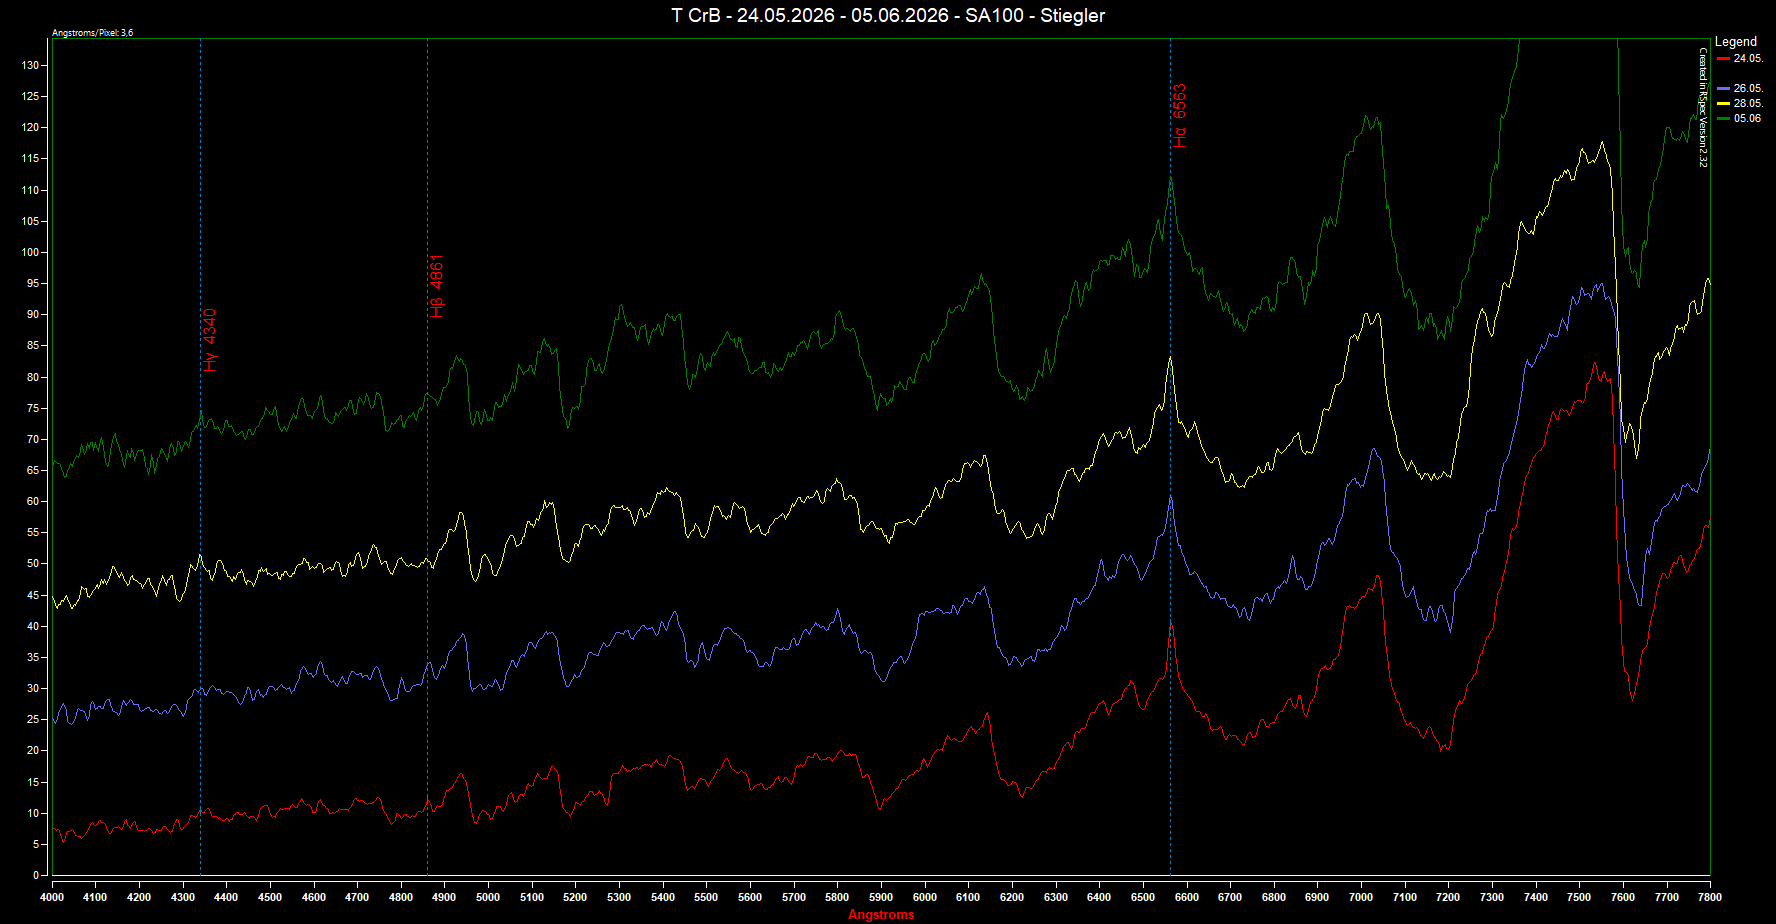The height and width of the screenshot is (924, 1776).
Task: Click x-axis tick '6600'
Action: (1186, 897)
